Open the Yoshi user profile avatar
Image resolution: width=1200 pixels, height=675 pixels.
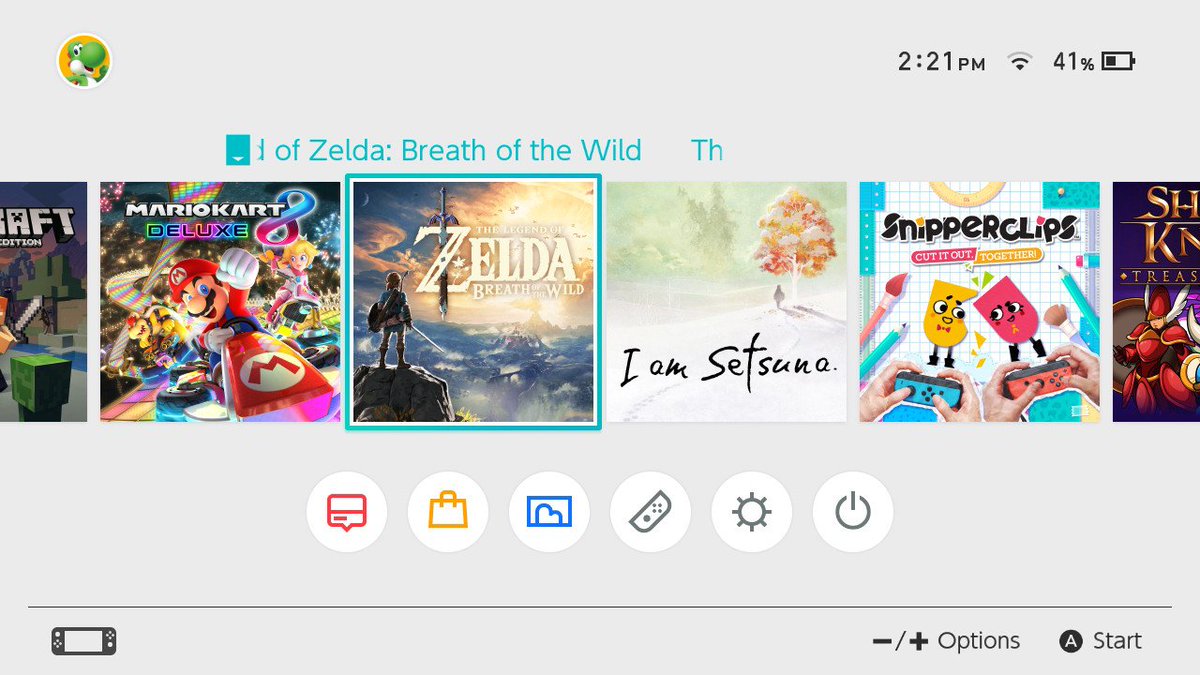[84, 61]
